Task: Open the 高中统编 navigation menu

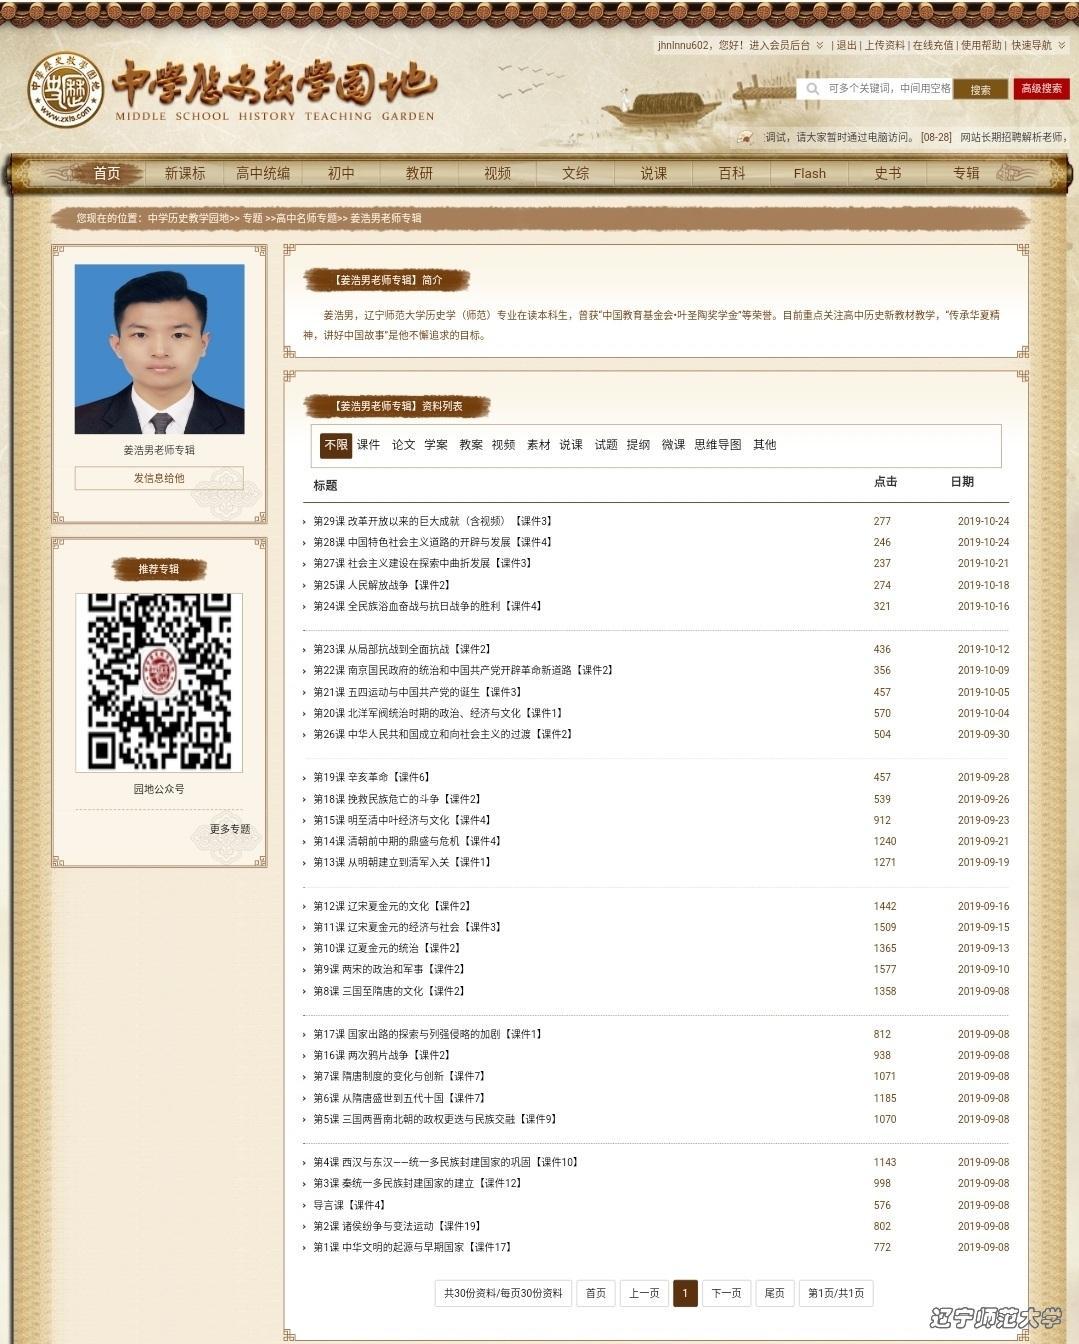Action: 263,173
